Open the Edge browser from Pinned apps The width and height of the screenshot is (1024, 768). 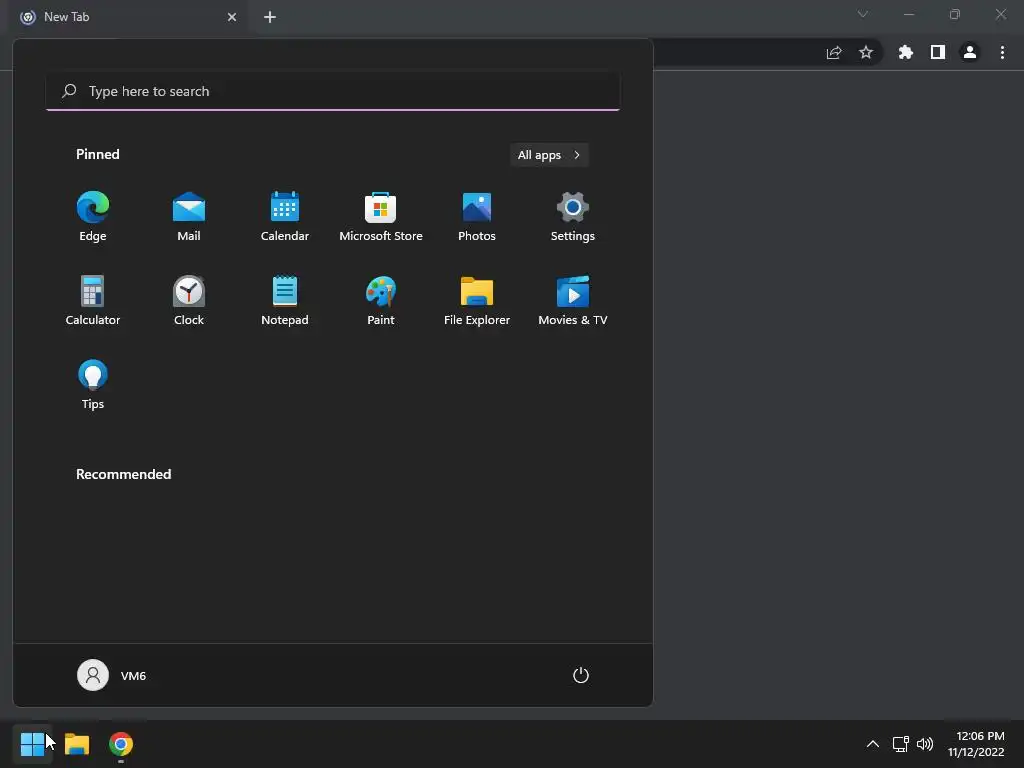[93, 217]
